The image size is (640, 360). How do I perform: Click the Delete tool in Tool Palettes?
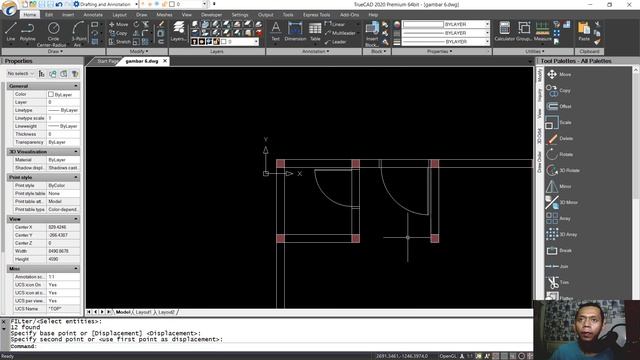559,138
